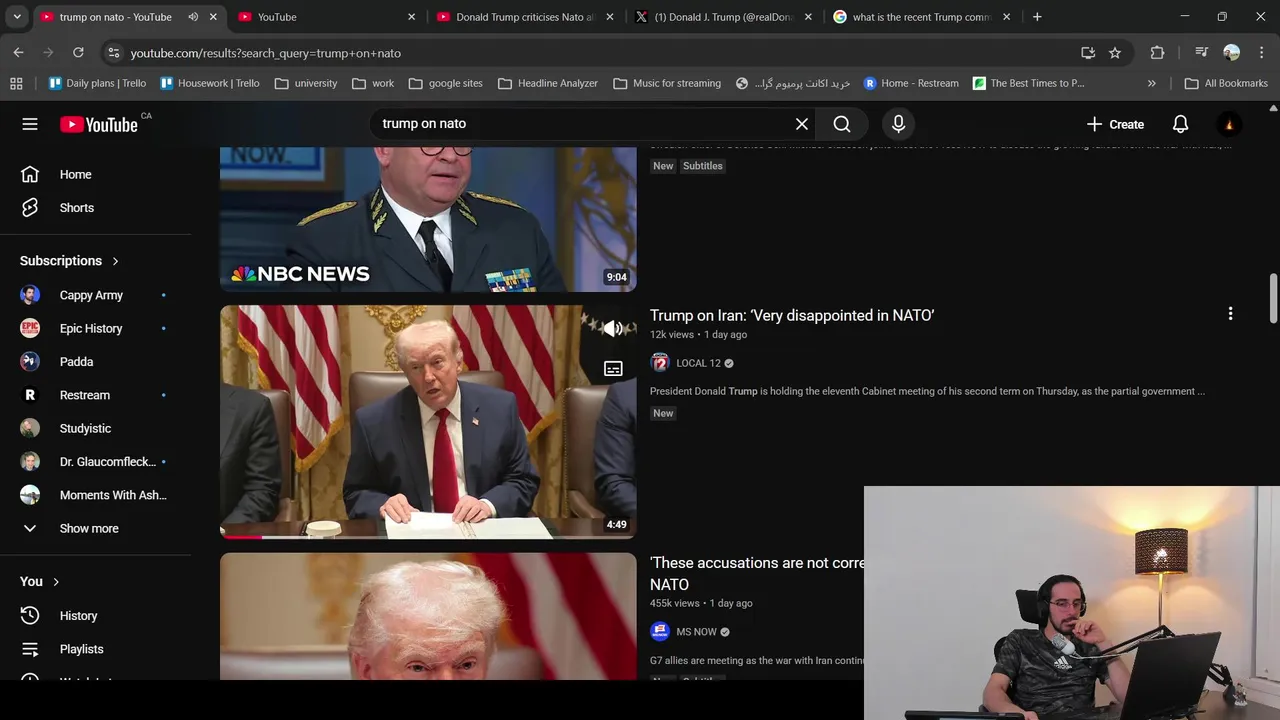Open the Headline Analyzer bookmark folder
Viewport: 1280px width, 720px height.
click(x=548, y=83)
